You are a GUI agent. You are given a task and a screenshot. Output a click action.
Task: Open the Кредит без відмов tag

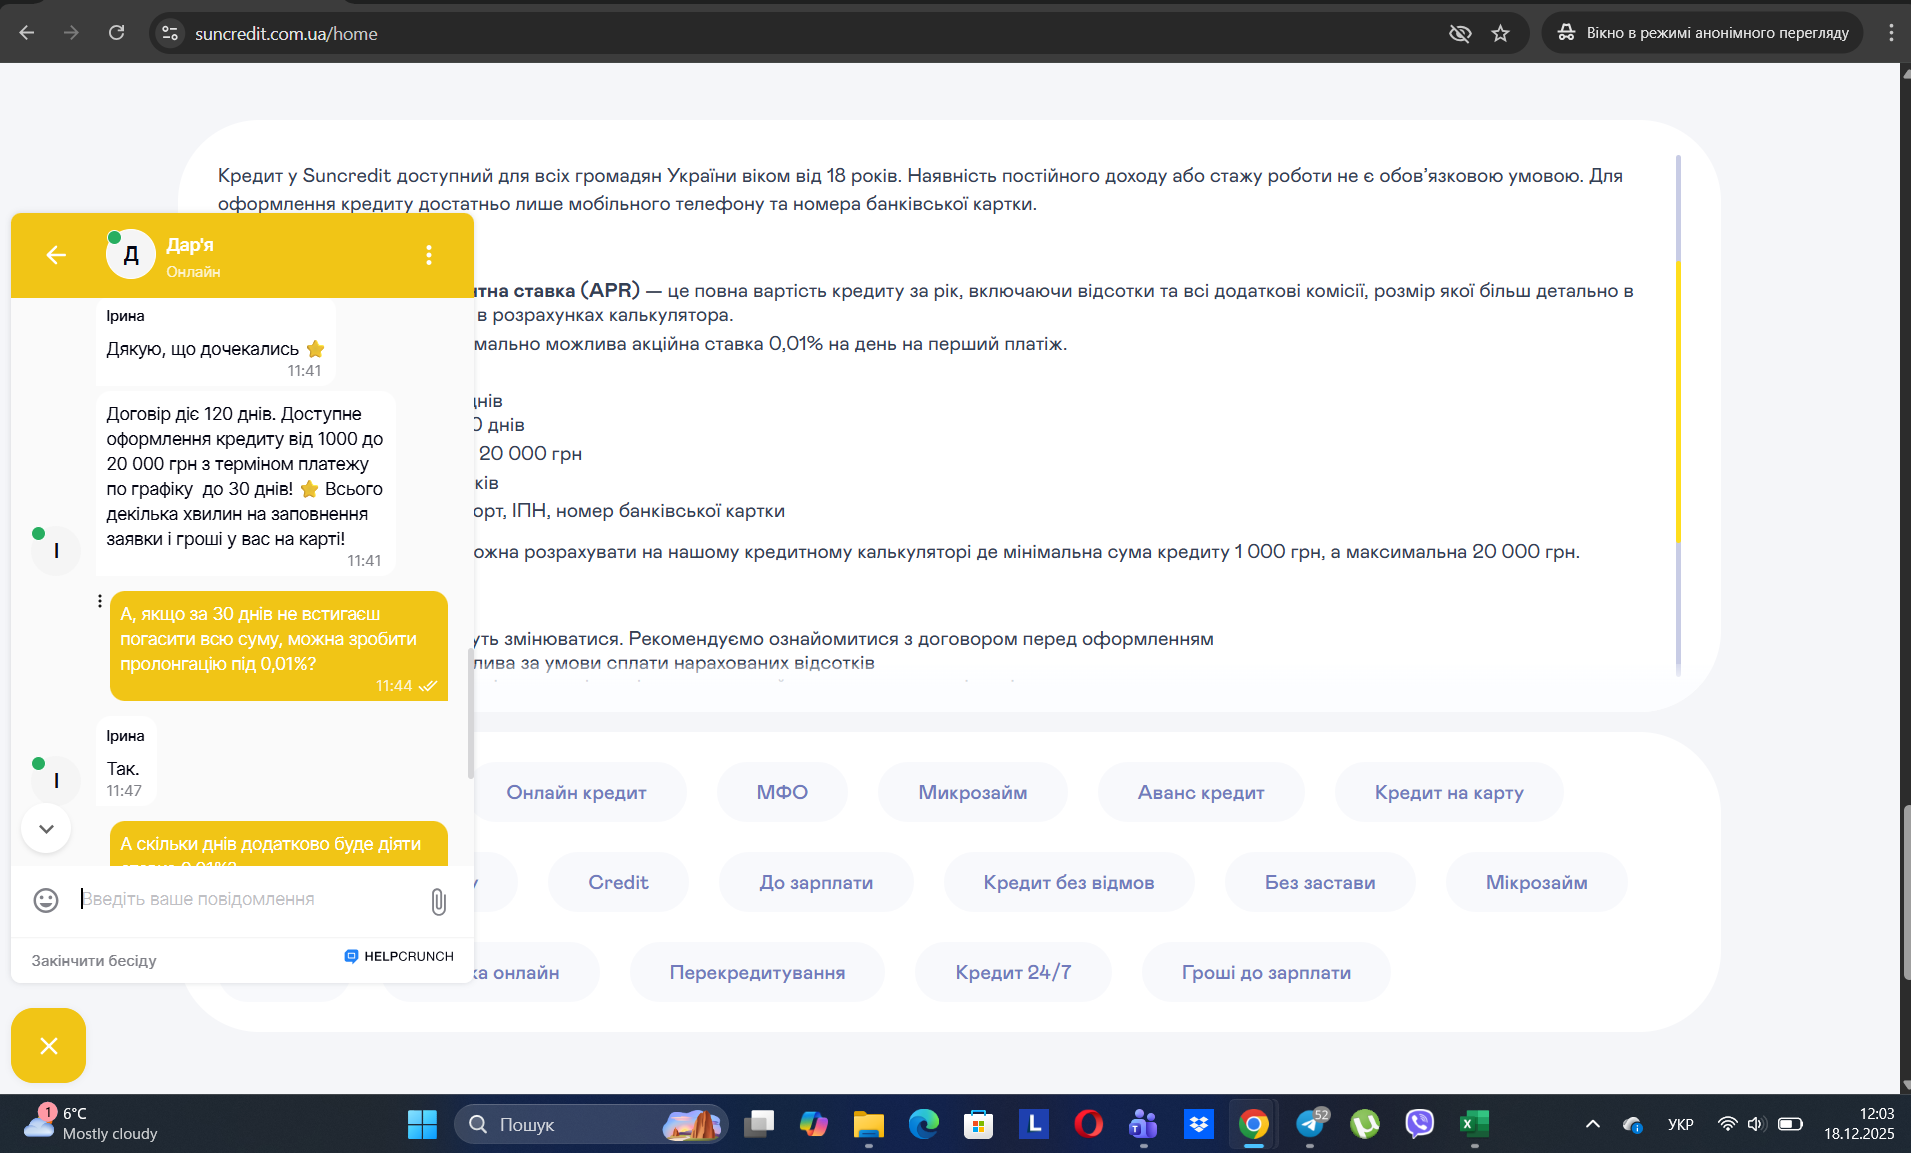[x=1069, y=882]
